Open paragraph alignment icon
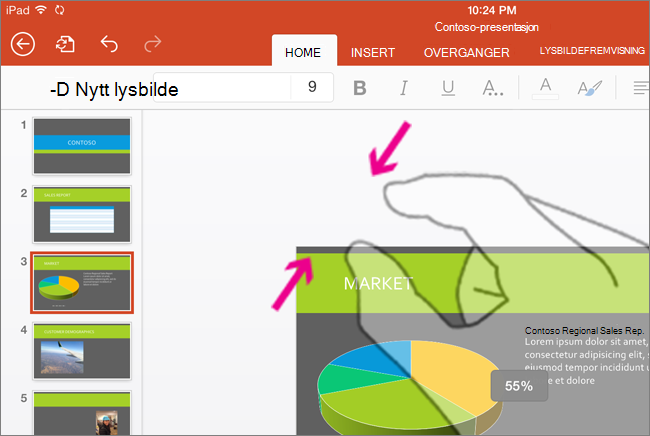The image size is (650, 436). pos(641,88)
